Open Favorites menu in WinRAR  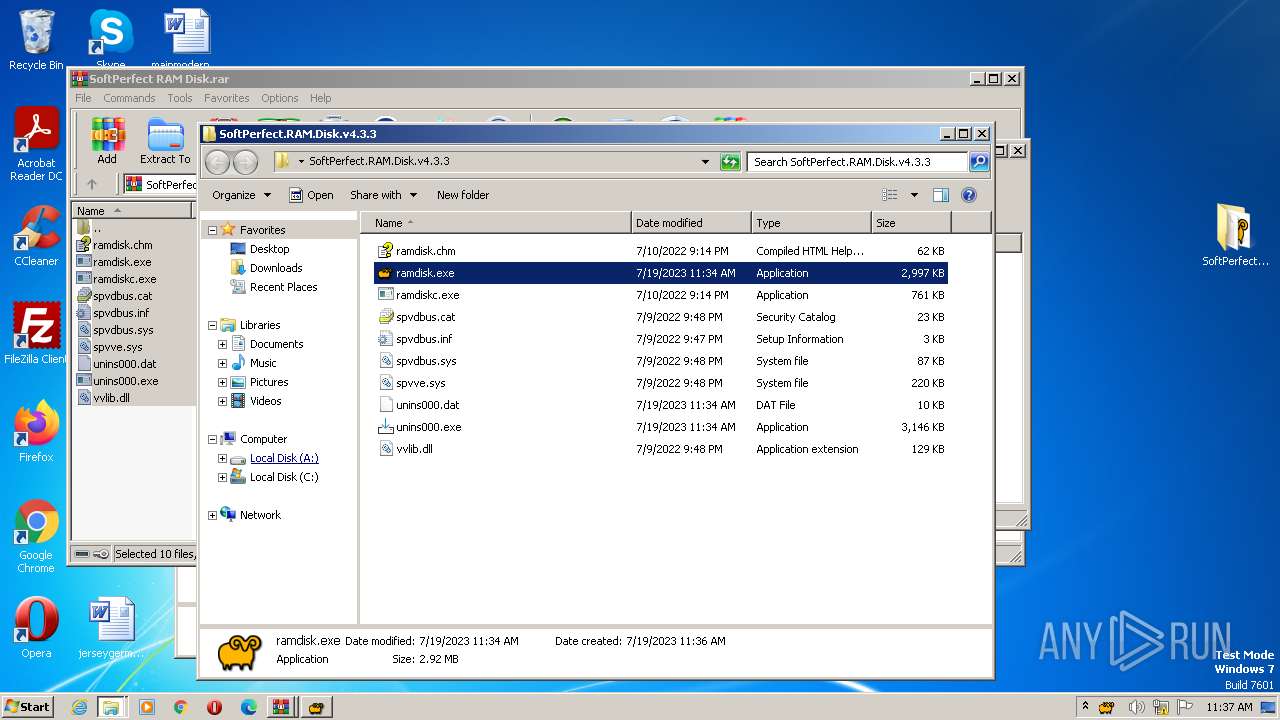pyautogui.click(x=227, y=98)
